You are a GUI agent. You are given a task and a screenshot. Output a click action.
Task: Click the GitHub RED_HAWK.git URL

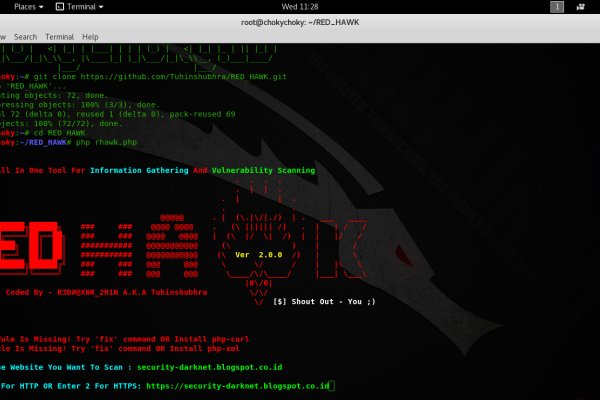(185, 74)
